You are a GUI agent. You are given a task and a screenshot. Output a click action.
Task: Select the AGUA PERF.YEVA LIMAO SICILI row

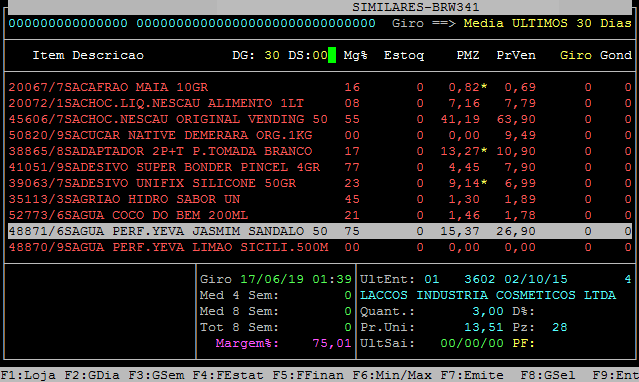click(x=320, y=247)
